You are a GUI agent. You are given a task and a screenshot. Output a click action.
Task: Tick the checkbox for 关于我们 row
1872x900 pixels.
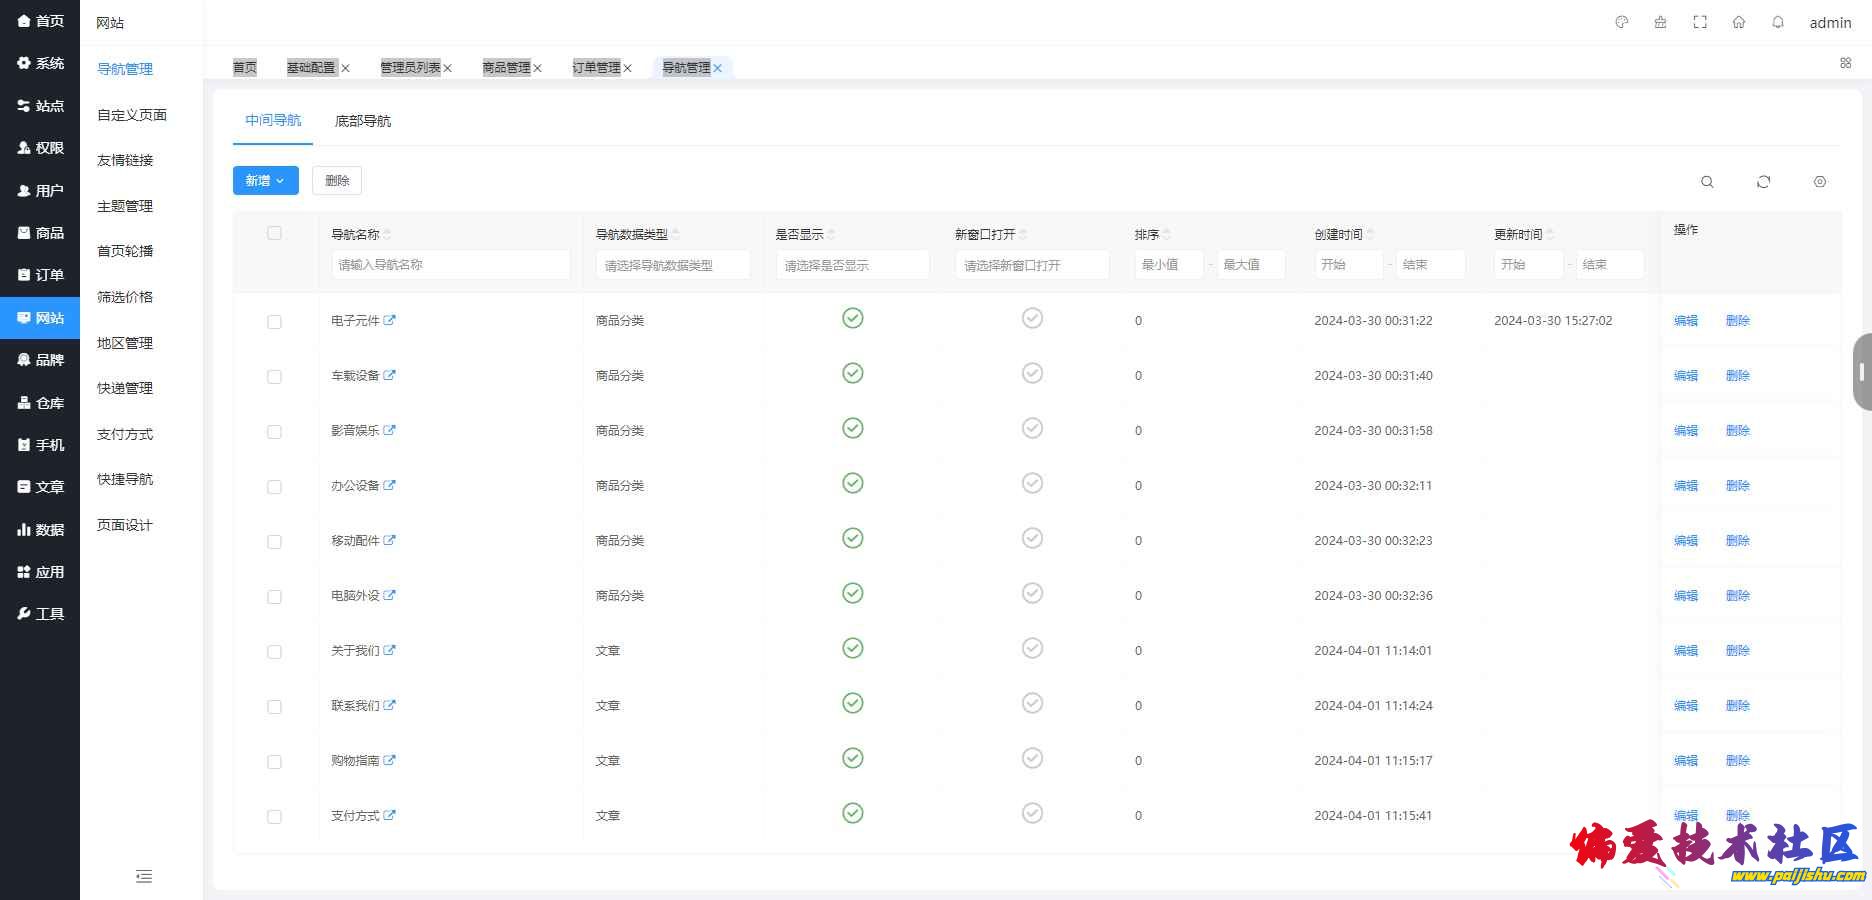point(274,652)
